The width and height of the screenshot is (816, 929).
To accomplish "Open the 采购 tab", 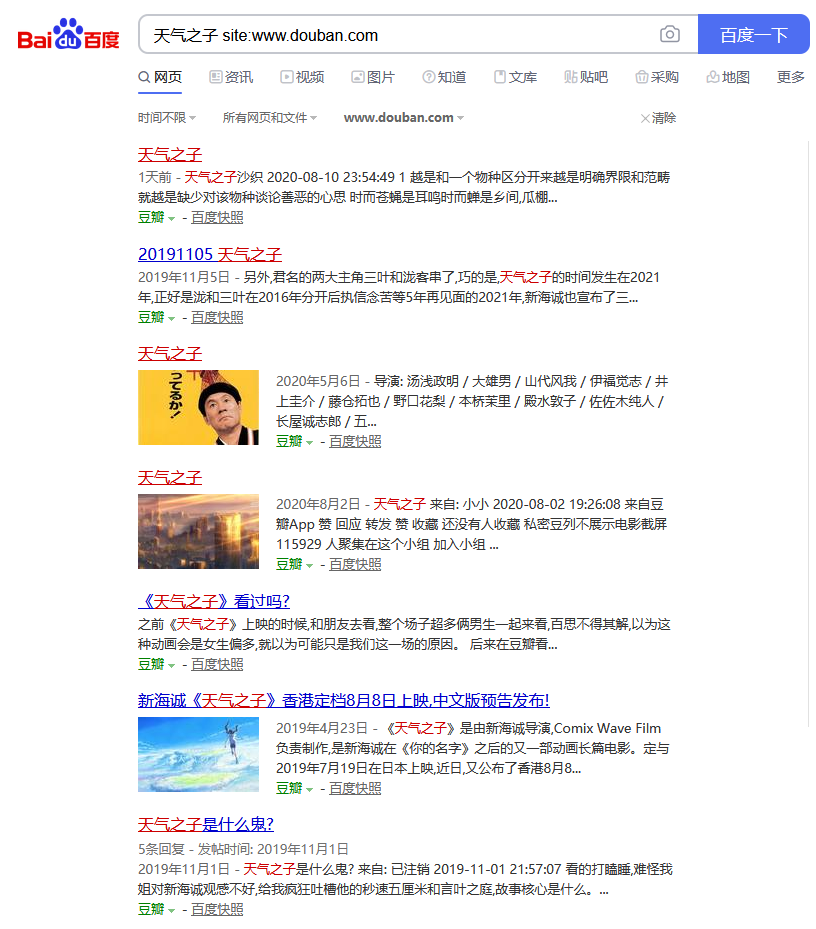I will click(x=657, y=78).
